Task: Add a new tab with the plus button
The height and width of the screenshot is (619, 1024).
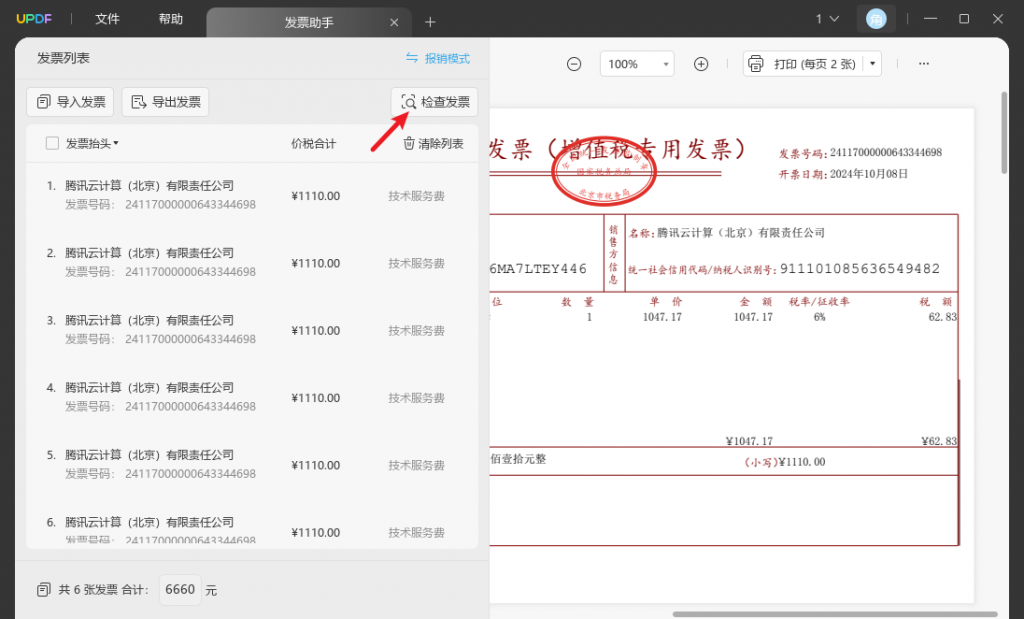Action: (430, 22)
